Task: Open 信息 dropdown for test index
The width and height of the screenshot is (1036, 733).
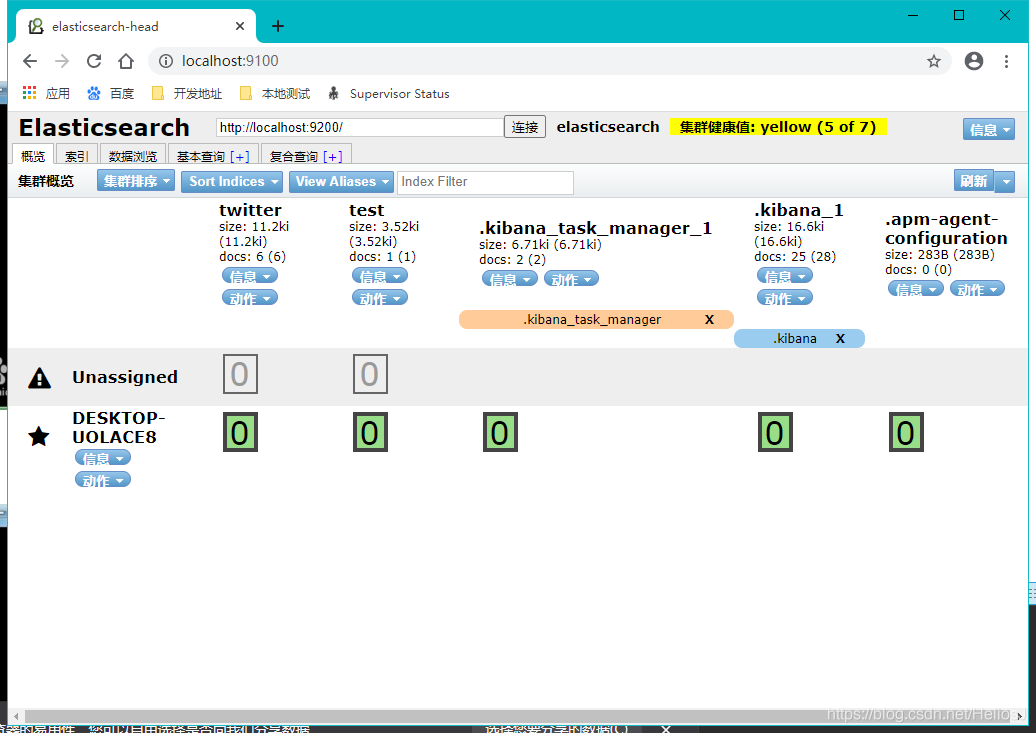Action: [x=380, y=276]
